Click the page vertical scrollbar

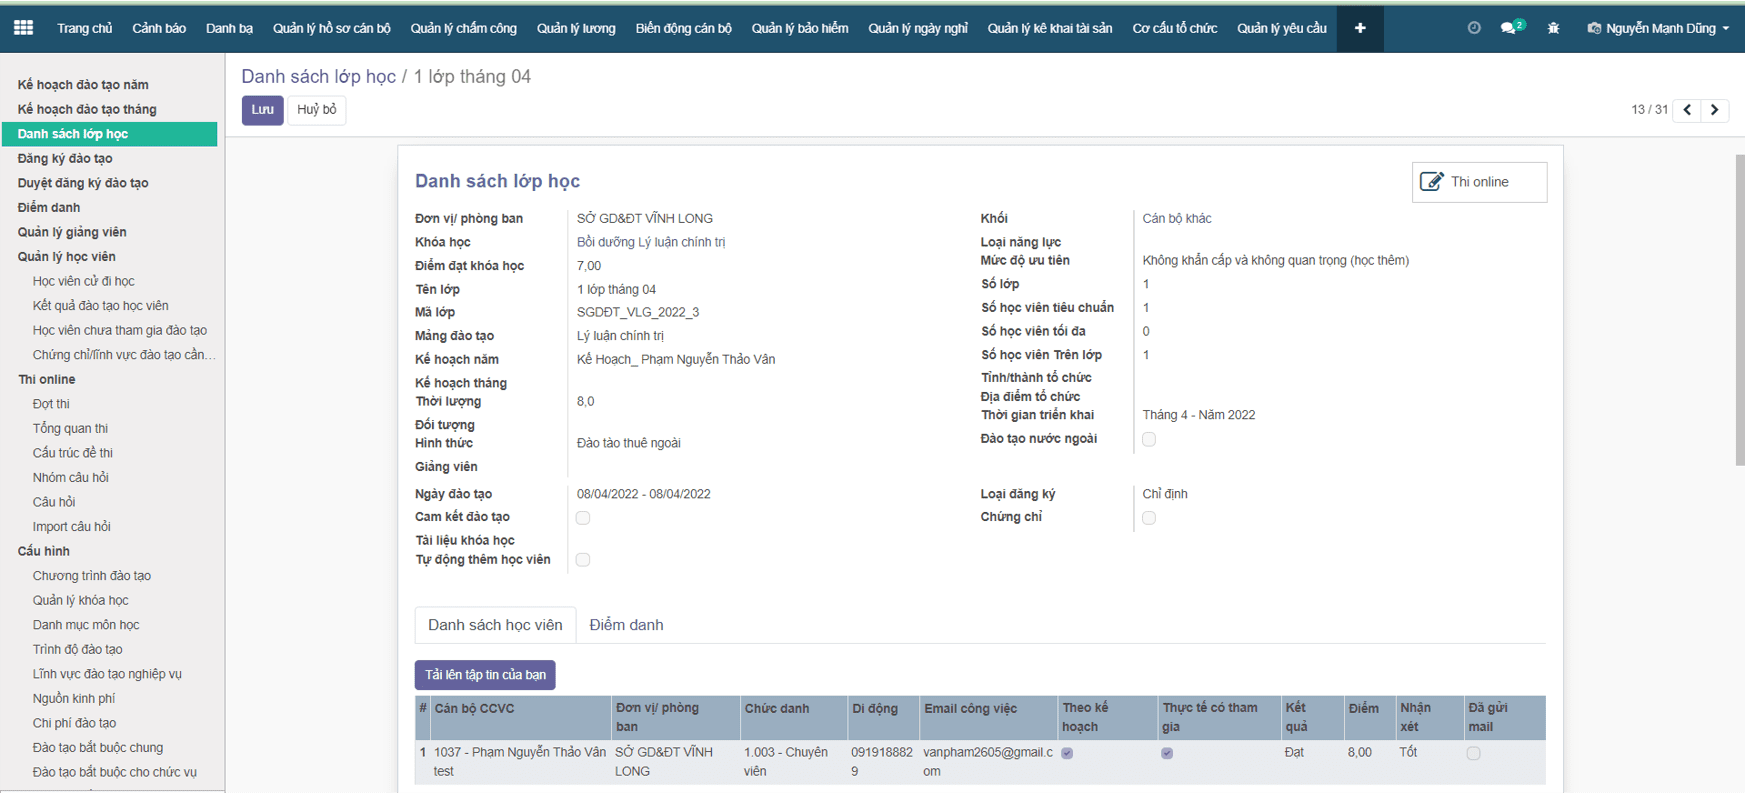tap(1739, 310)
